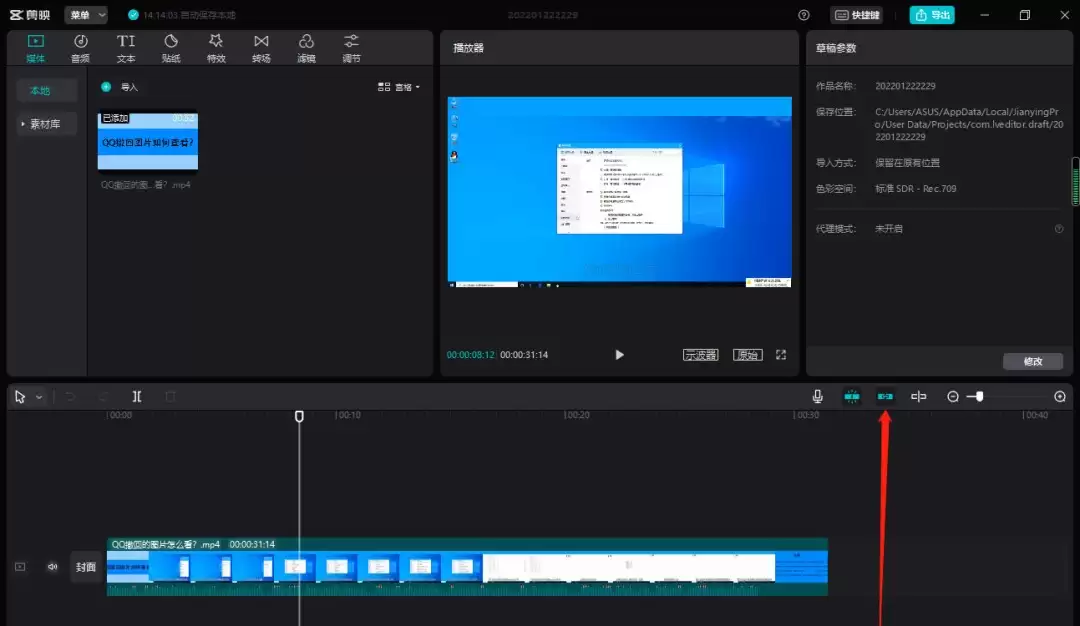This screenshot has height=626, width=1080.
Task: Click the split clip tool in timeline toolbar
Action: [137, 397]
